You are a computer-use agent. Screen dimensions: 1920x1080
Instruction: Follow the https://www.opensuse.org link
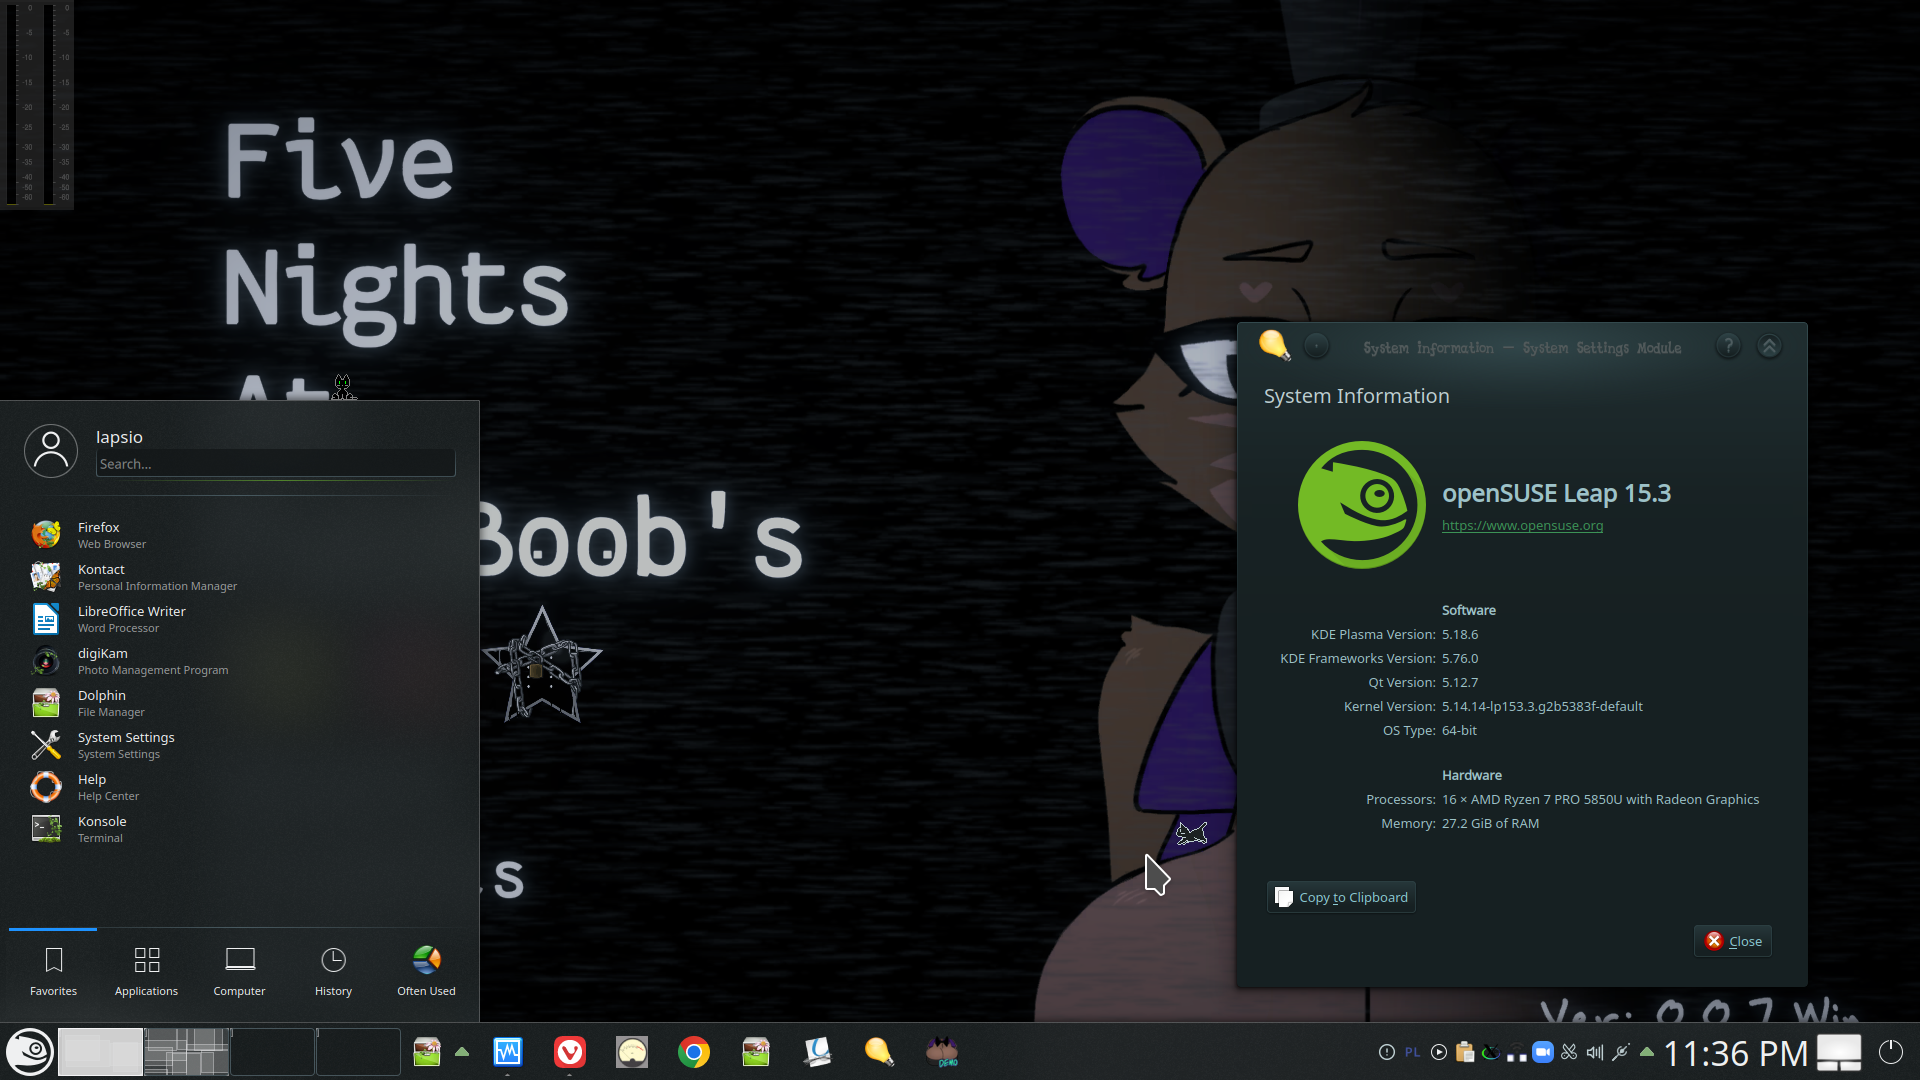1522,526
